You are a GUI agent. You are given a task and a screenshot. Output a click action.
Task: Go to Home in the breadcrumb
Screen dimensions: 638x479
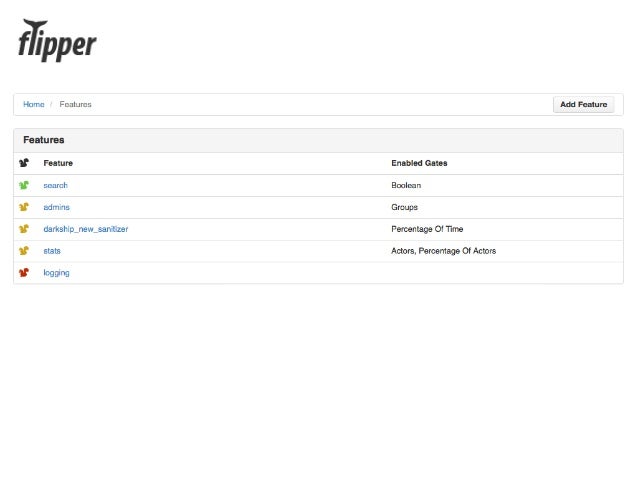pos(34,104)
